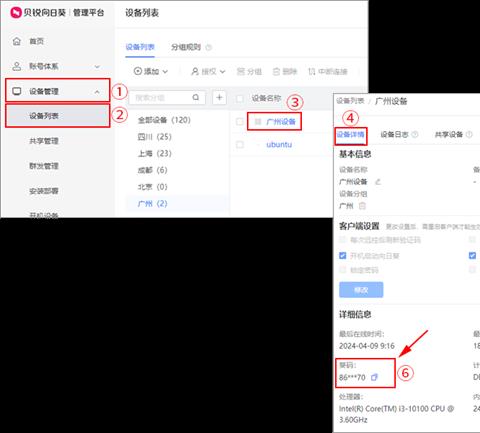480x433 pixels.
Task: Click the plus button to add a group
Action: 219,97
